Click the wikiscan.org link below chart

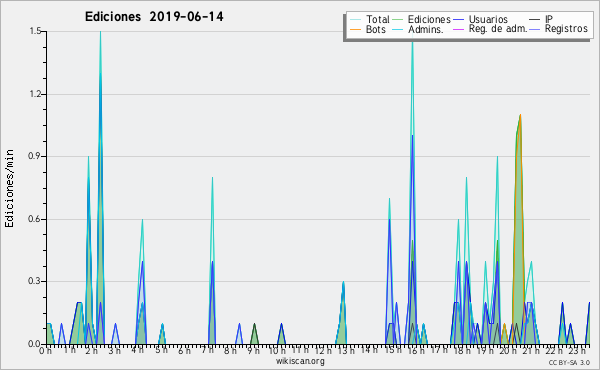point(300,361)
